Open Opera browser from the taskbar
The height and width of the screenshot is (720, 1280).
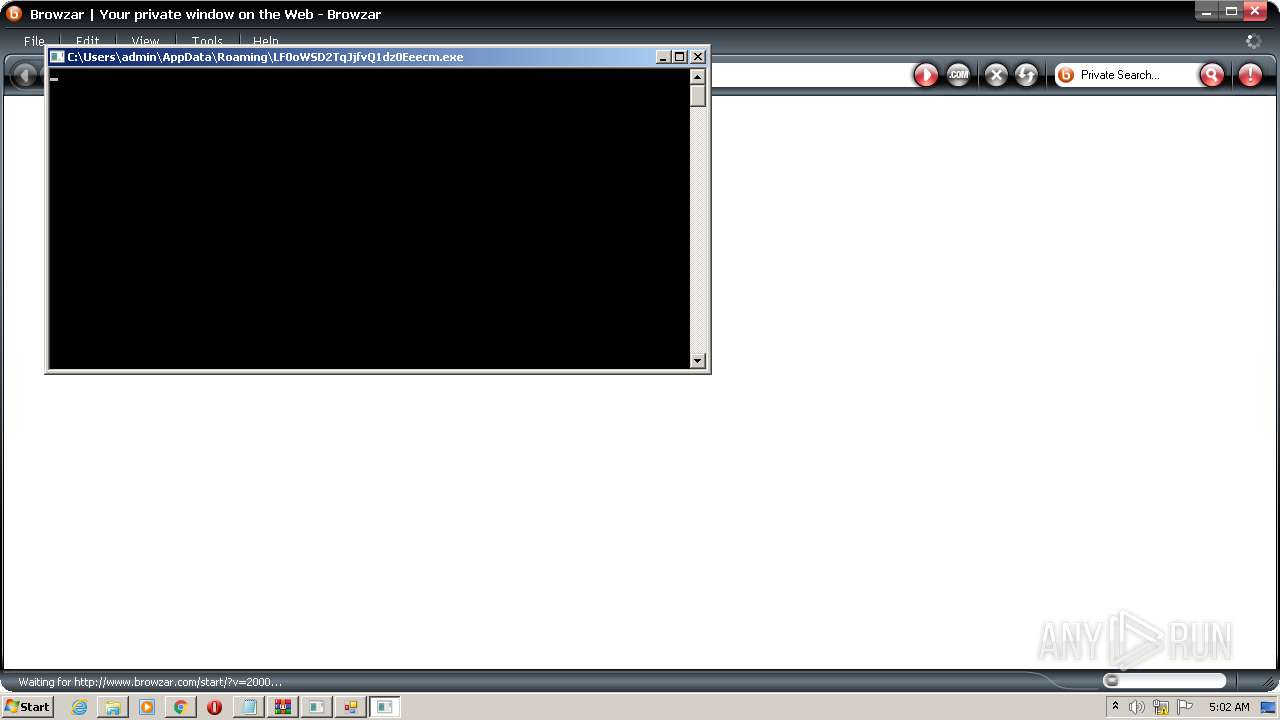214,707
